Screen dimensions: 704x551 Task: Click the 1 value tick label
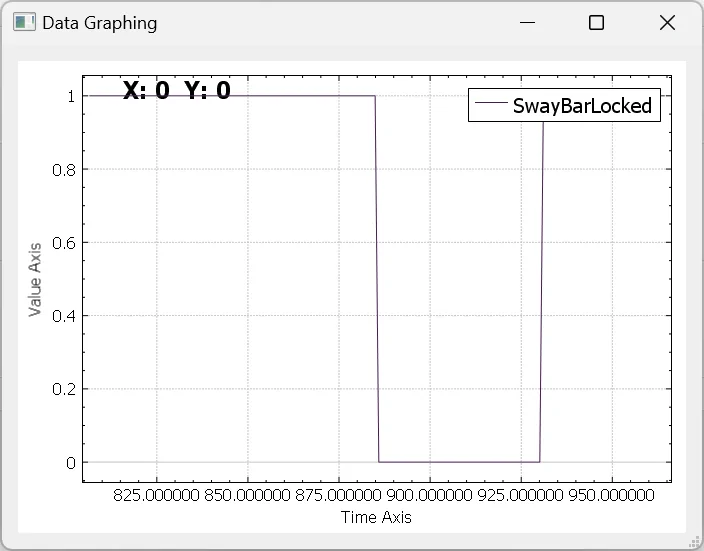click(71, 97)
